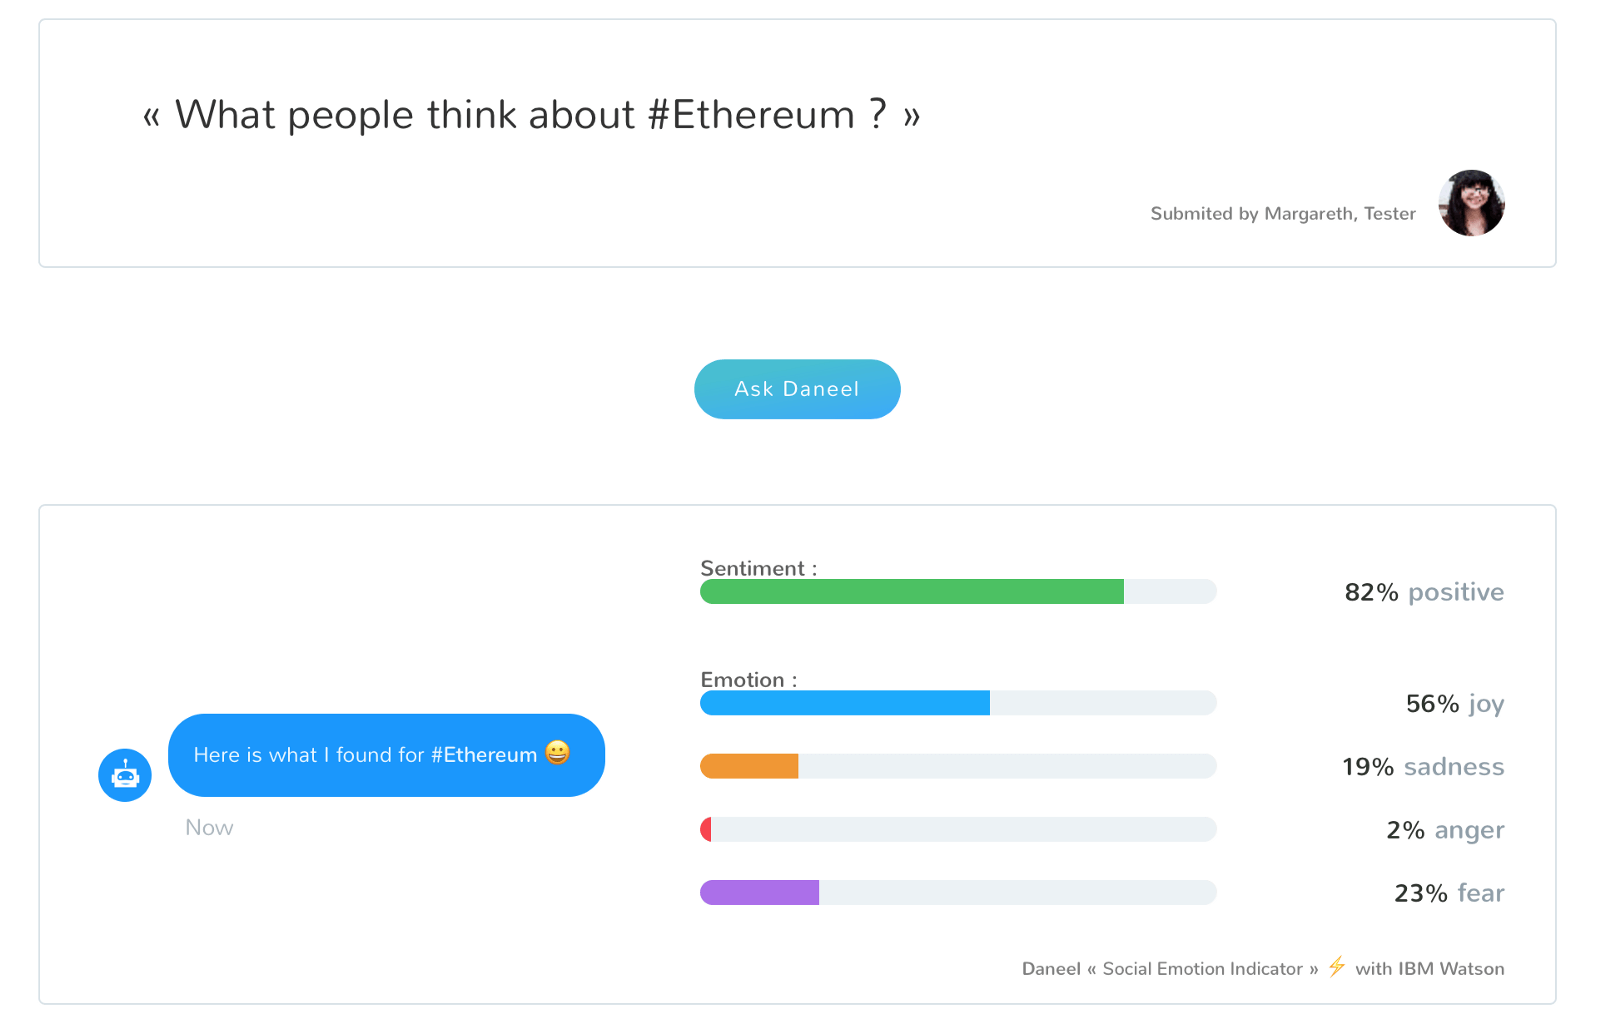Click Submited by Margareth, Tester text
Viewport: 1600px width, 1023px height.
(1283, 213)
